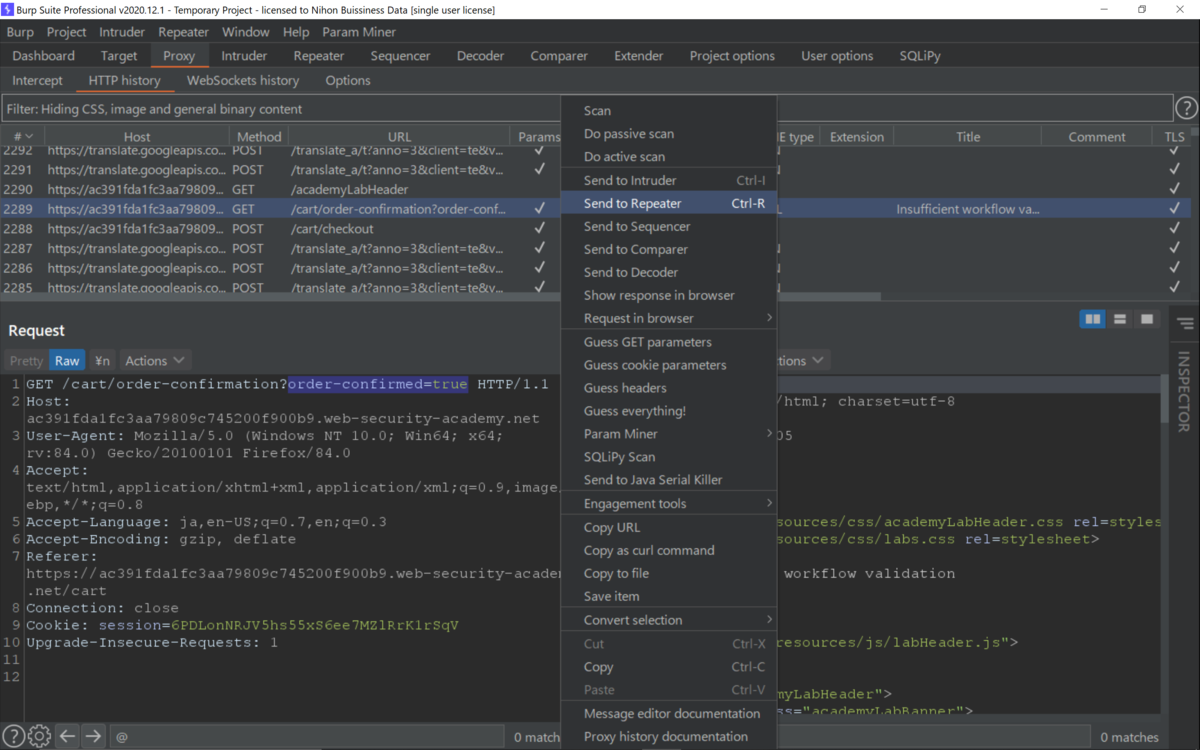The width and height of the screenshot is (1200, 750).
Task: Select Guess headers entry
Action: pos(669,387)
